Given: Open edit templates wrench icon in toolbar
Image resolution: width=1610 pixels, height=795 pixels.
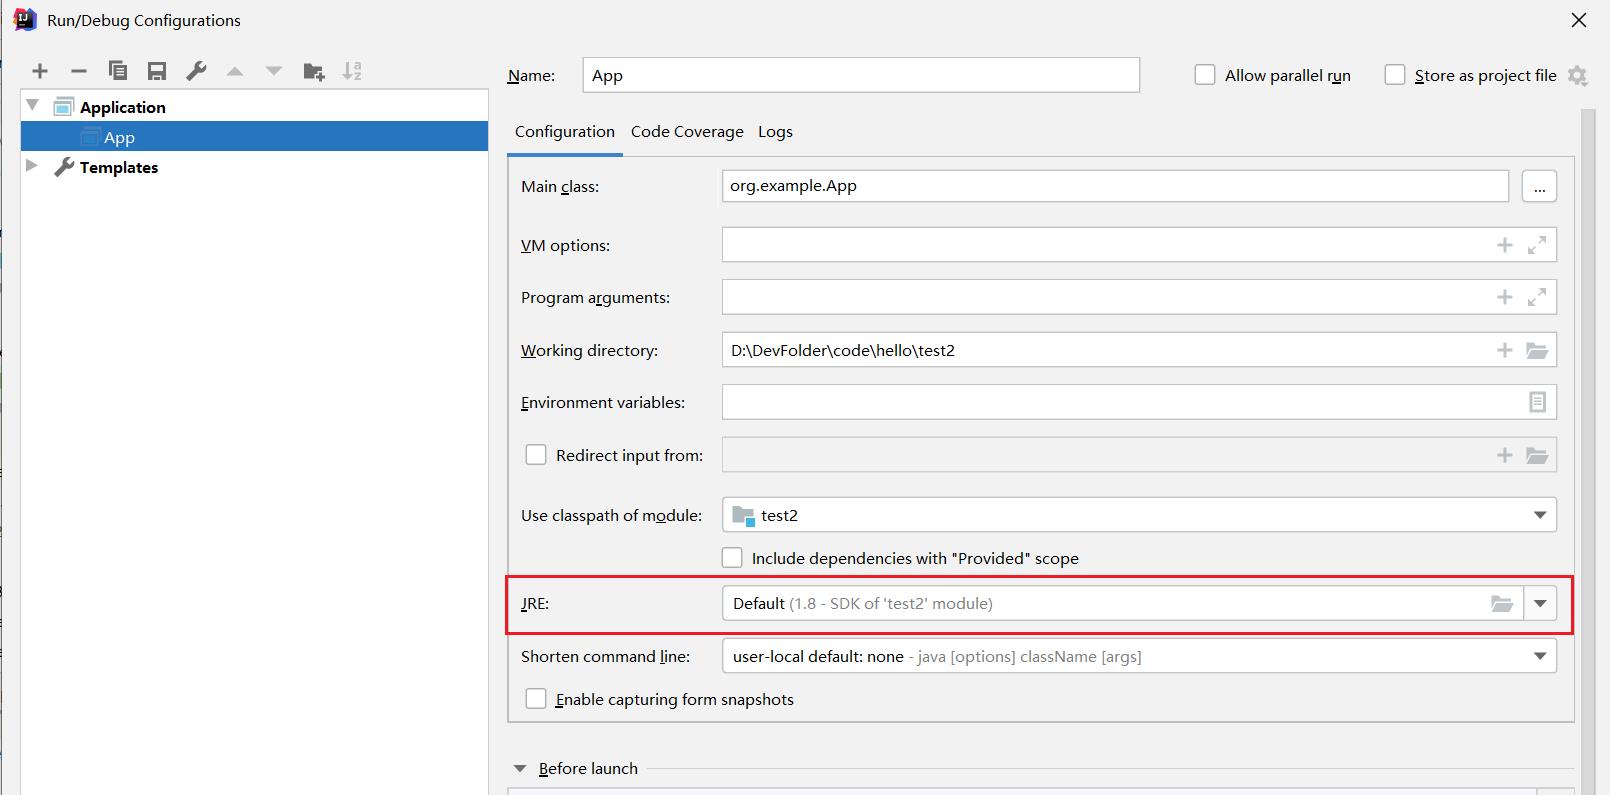Looking at the screenshot, I should coord(196,71).
